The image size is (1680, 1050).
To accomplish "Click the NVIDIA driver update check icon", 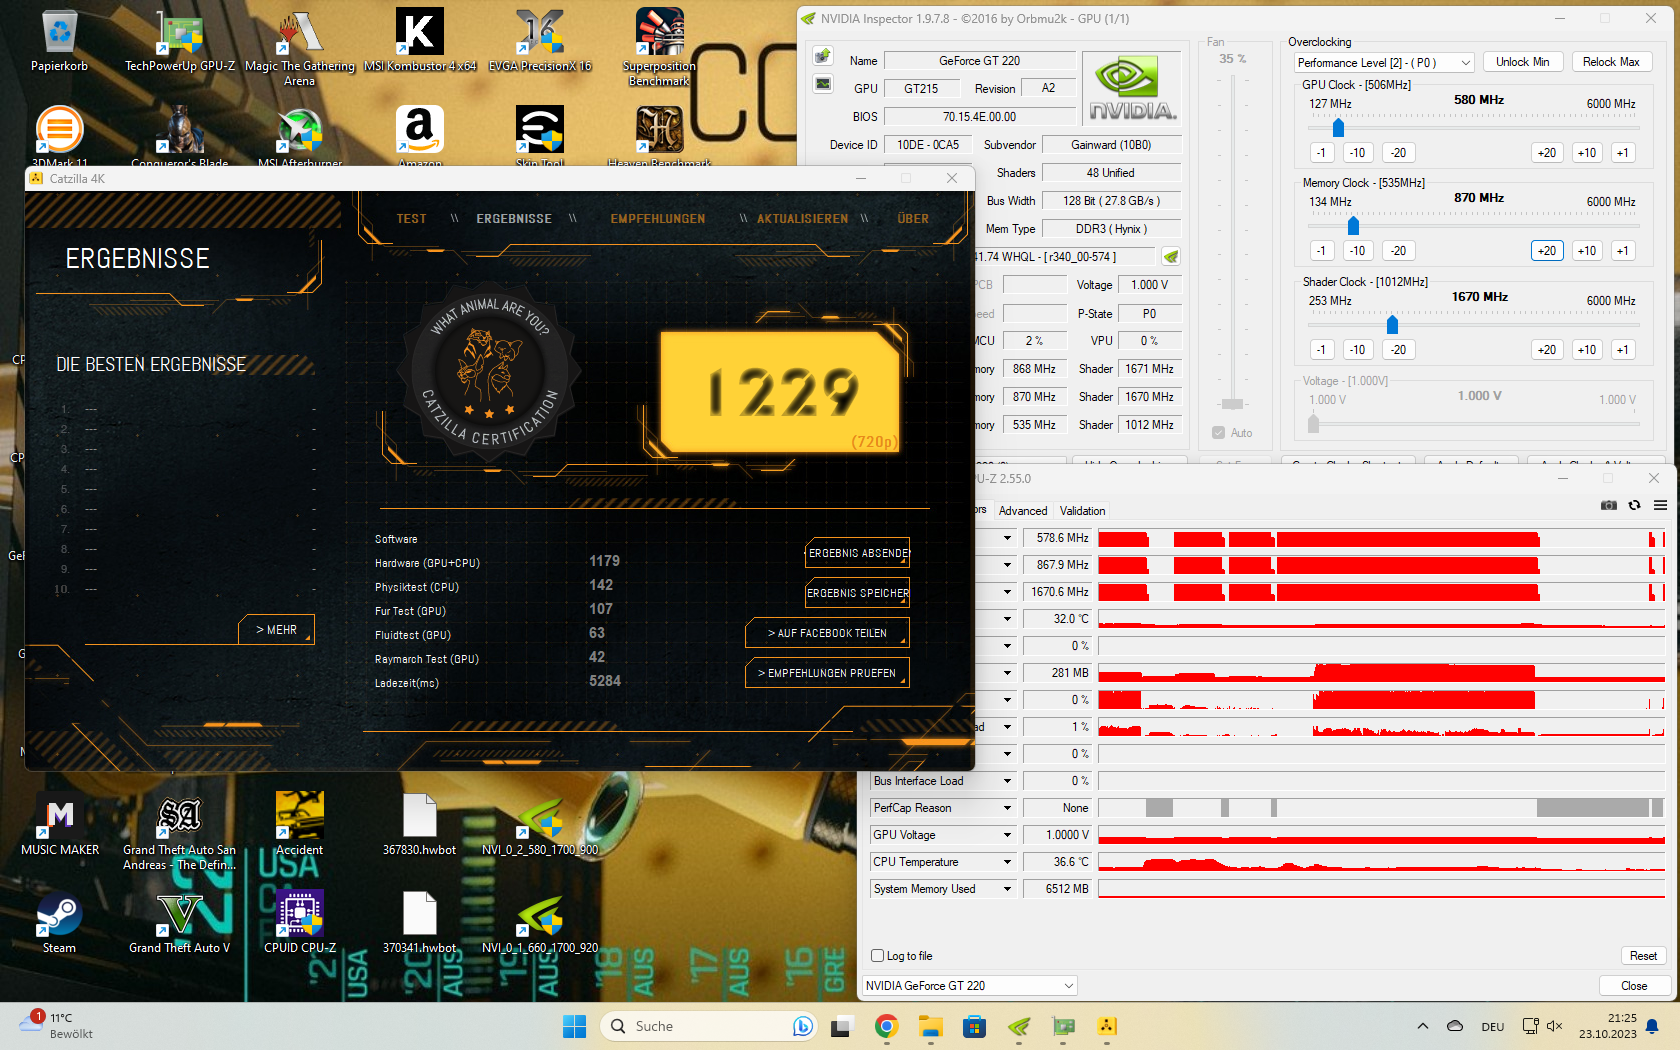I will click(x=1171, y=257).
